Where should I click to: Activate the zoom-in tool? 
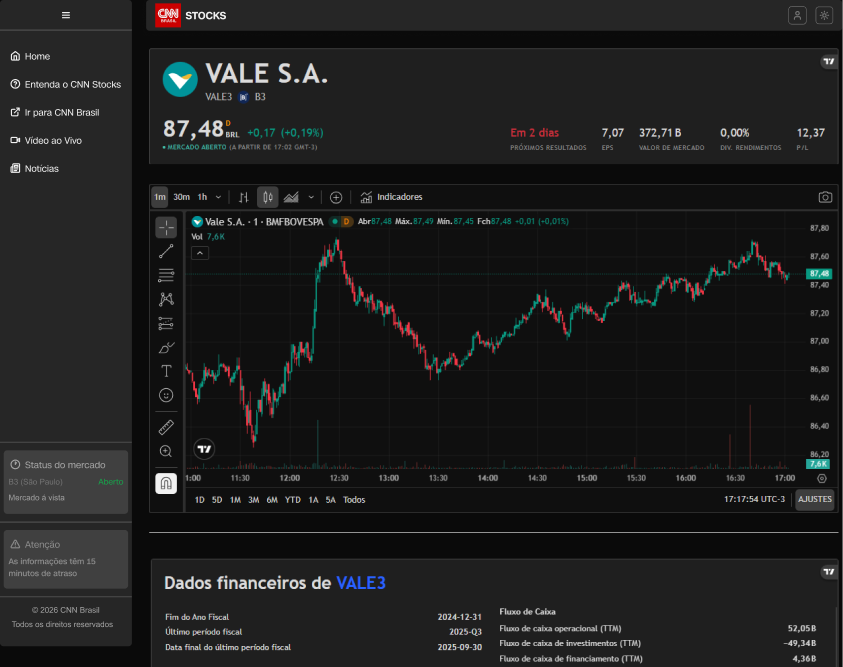point(166,451)
